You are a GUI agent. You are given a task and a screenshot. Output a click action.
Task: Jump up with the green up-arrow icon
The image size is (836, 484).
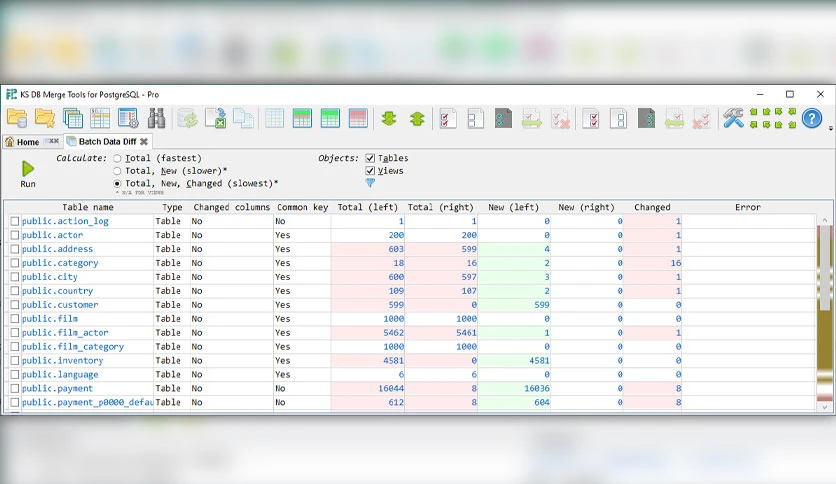coord(417,118)
